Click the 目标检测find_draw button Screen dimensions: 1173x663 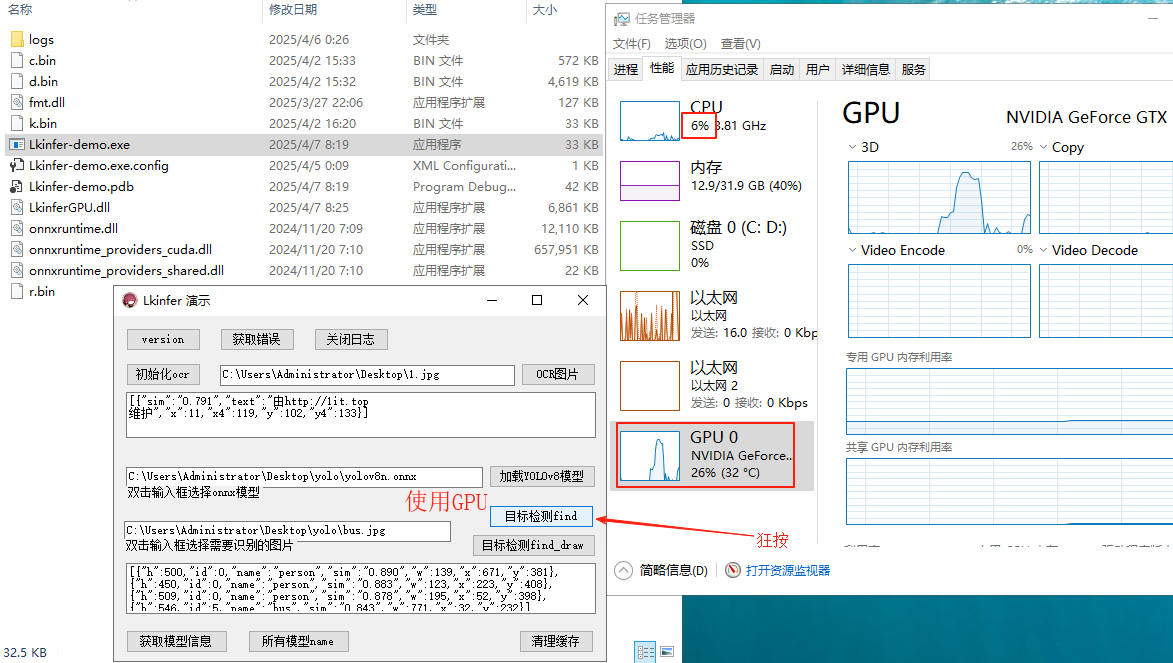coord(533,545)
